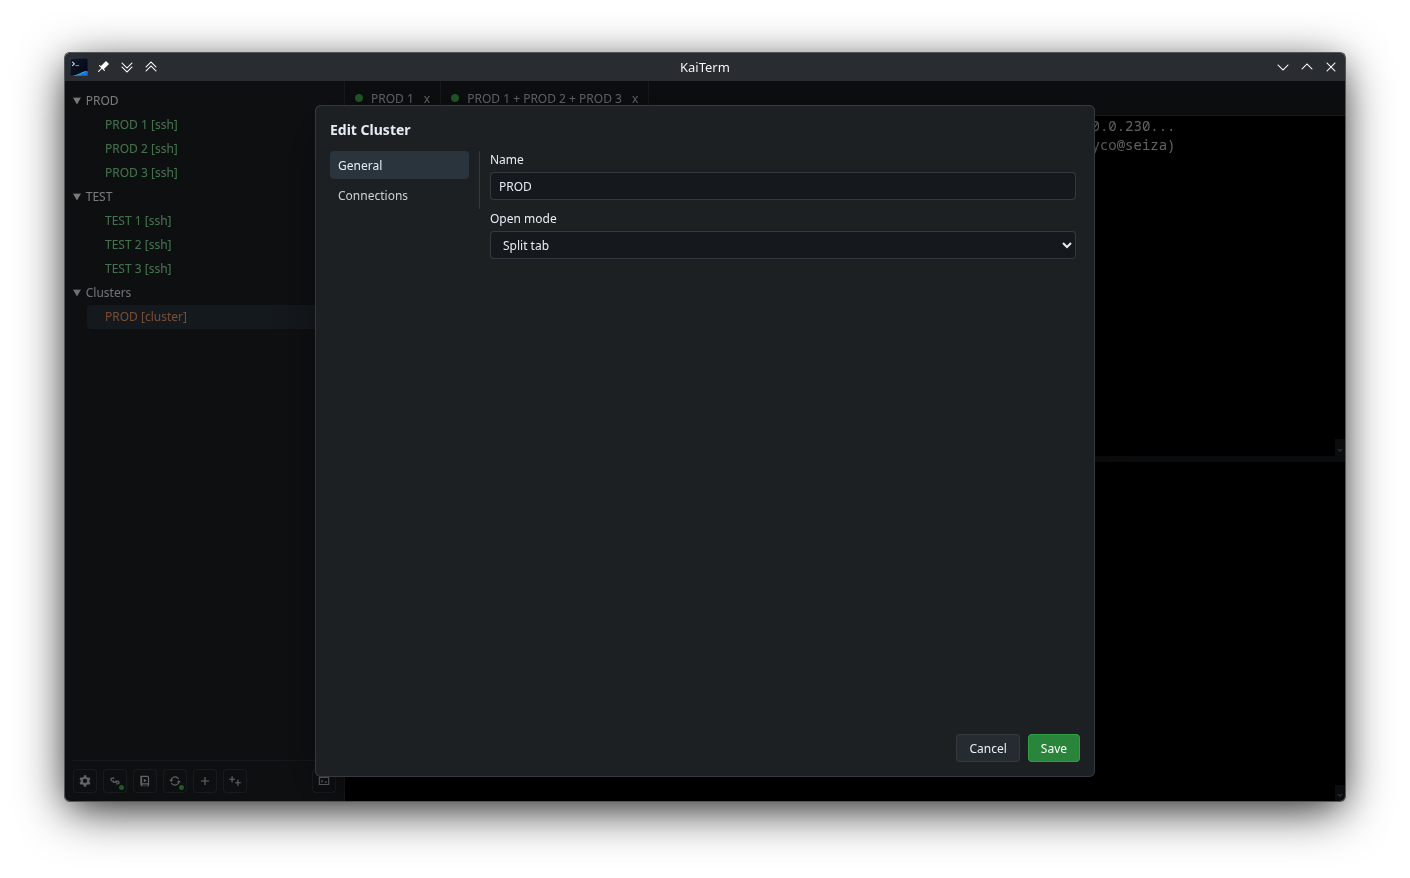Image resolution: width=1410 pixels, height=878 pixels.
Task: Collapse the PROD group in sidebar
Action: pos(77,101)
